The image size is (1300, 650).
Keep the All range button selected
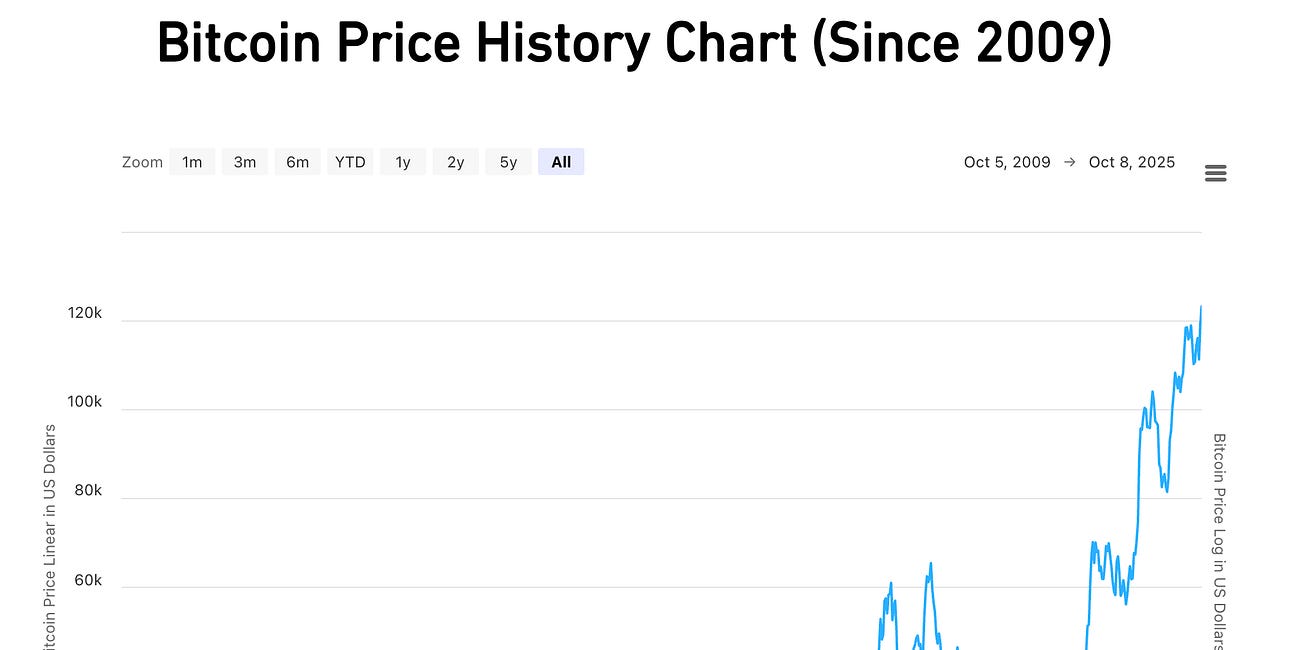(561, 161)
